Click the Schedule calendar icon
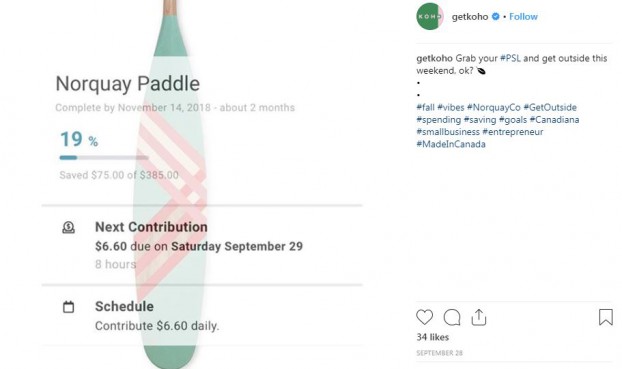 click(68, 307)
